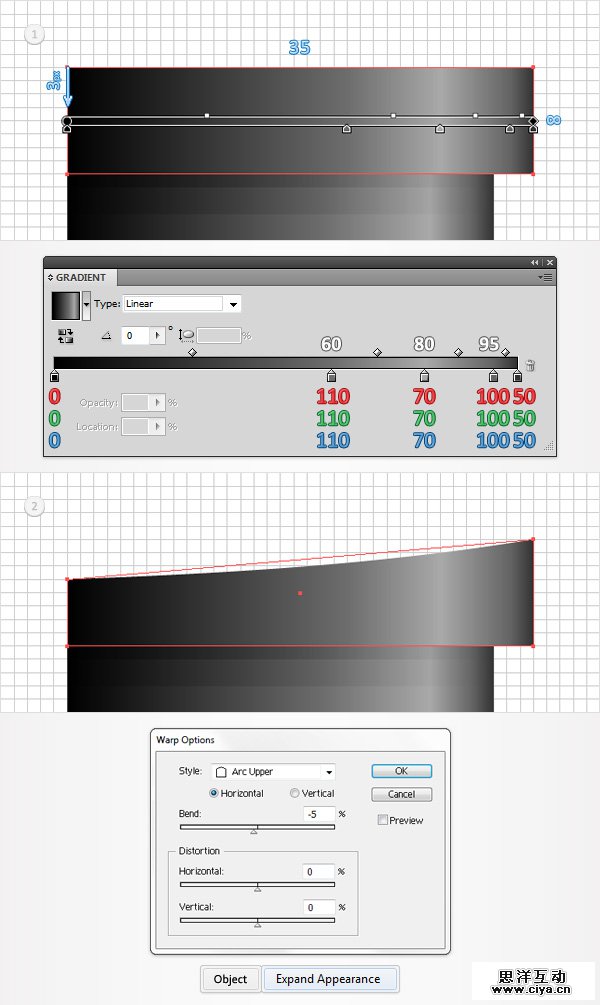The height and width of the screenshot is (1005, 600).
Task: Click the gradient midpoint diamond near 95
Action: pos(505,352)
